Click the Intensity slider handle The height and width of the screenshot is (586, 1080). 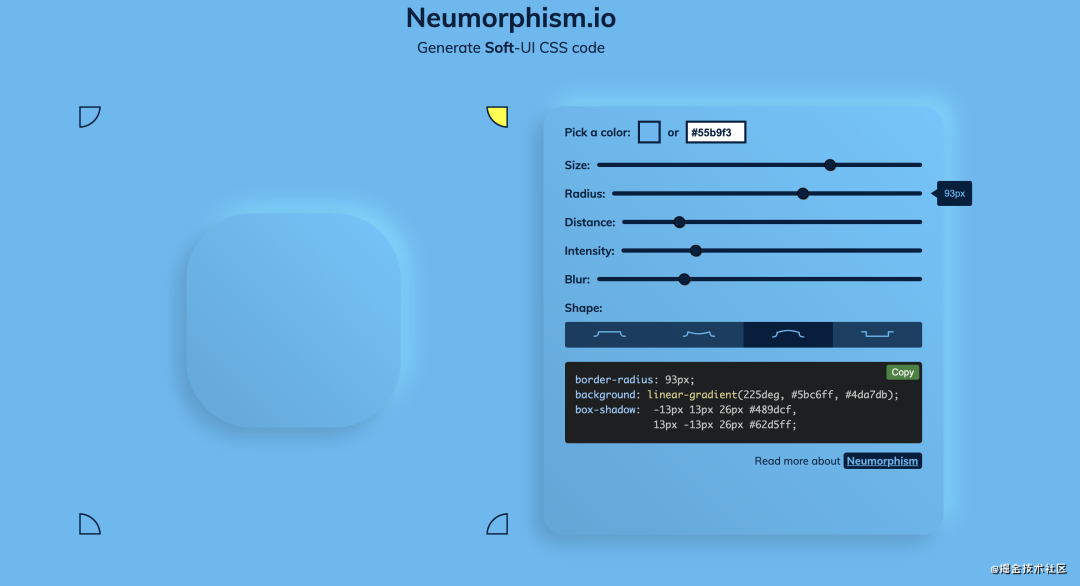tap(696, 251)
